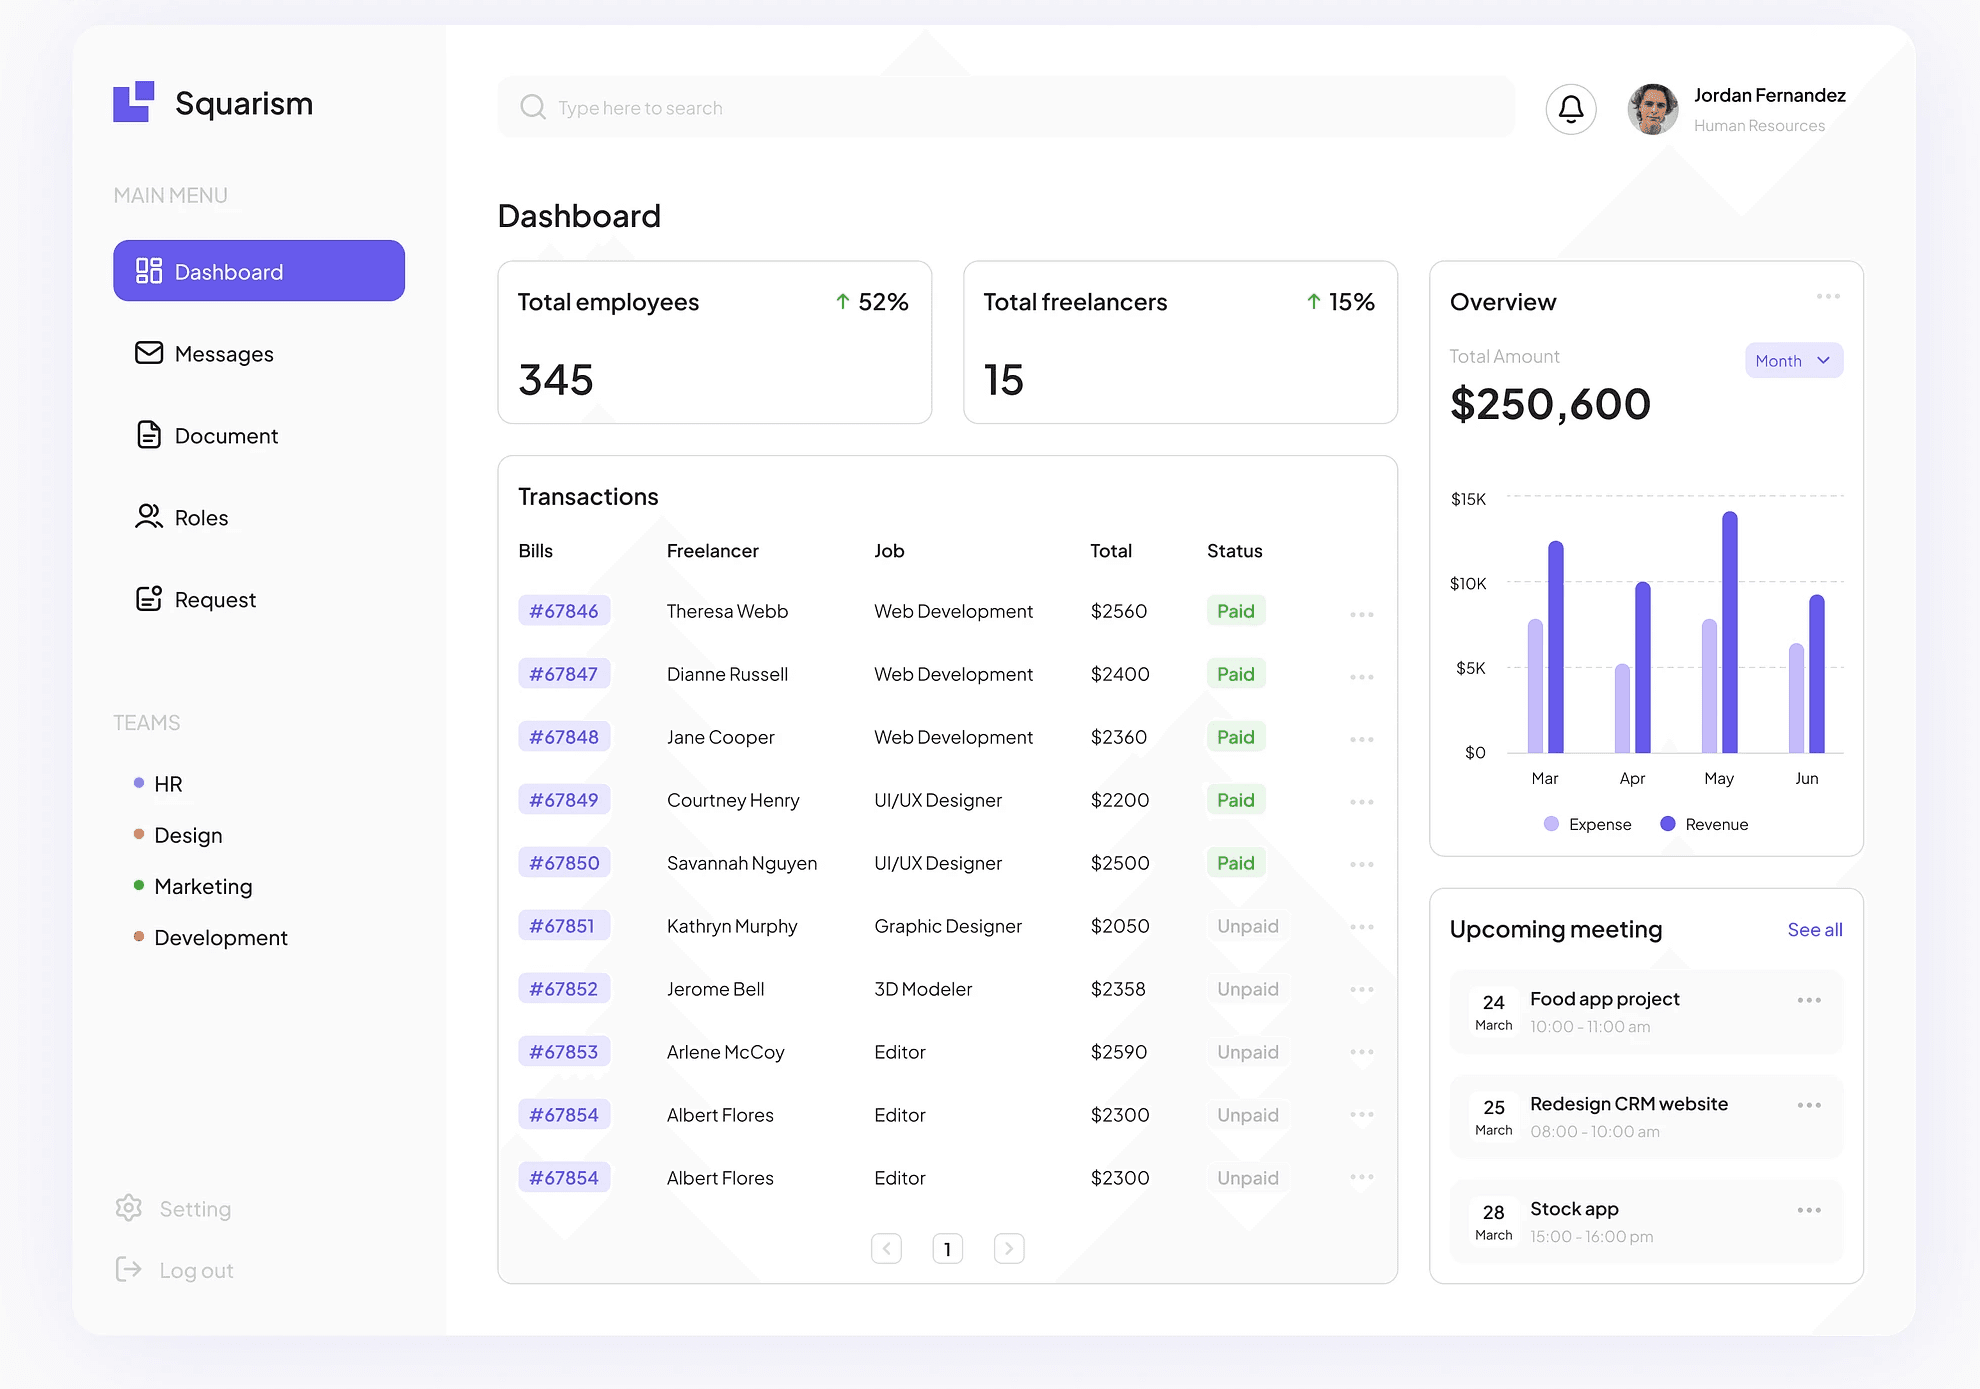Select HR team
Viewport: 1980px width, 1389px height.
168,784
